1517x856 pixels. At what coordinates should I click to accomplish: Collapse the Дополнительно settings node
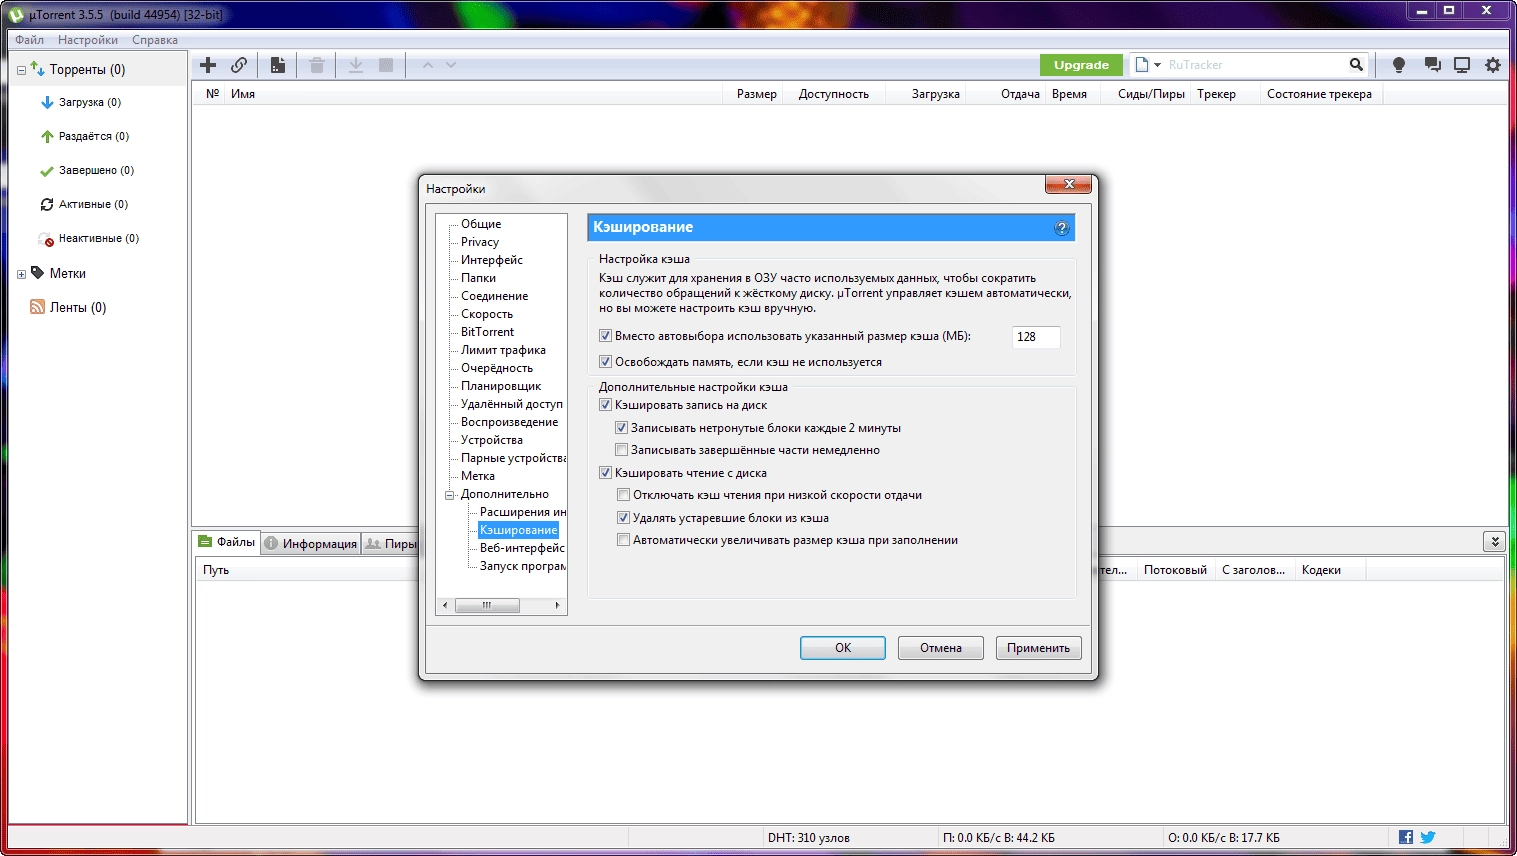[449, 495]
